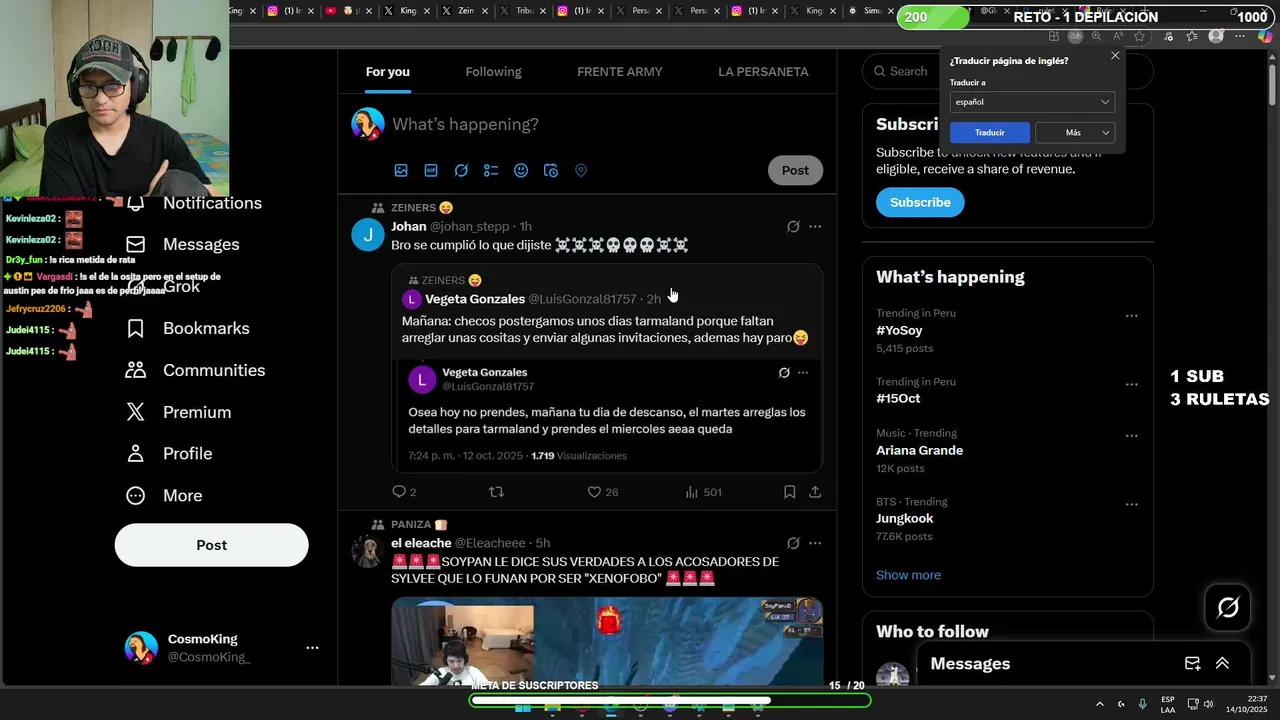Open CosmoKing account options menu

(312, 648)
